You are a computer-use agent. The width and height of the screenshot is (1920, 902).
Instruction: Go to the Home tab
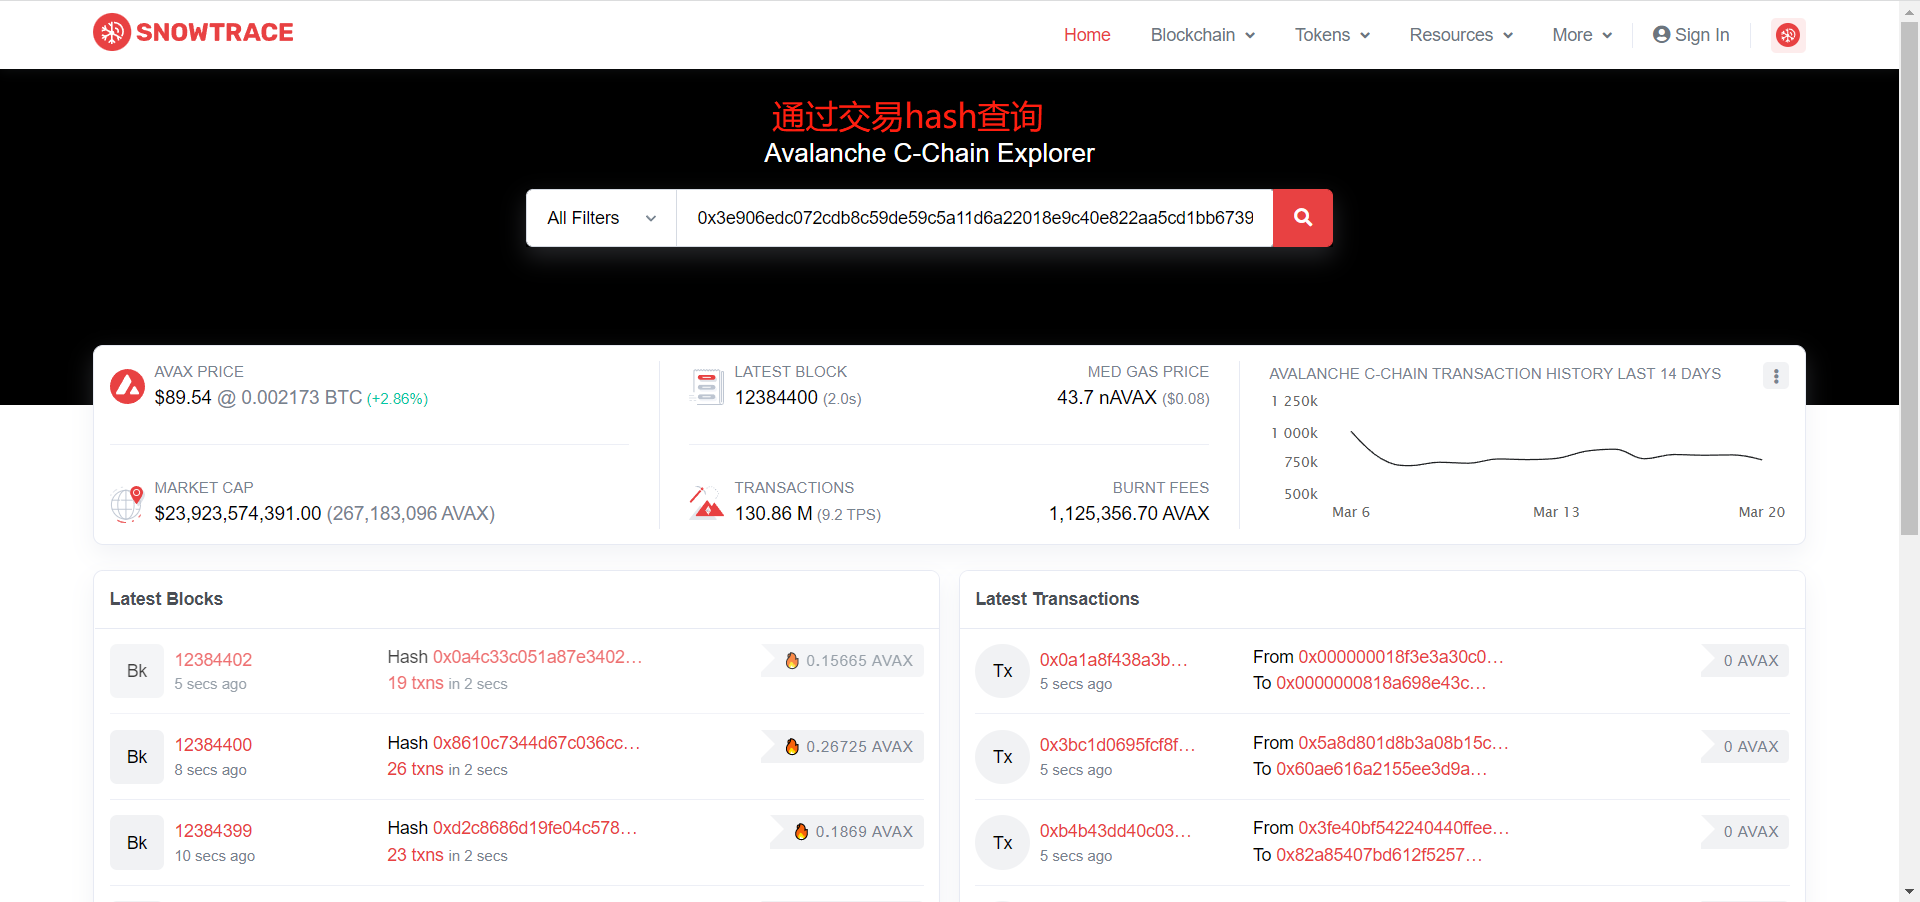(1087, 35)
